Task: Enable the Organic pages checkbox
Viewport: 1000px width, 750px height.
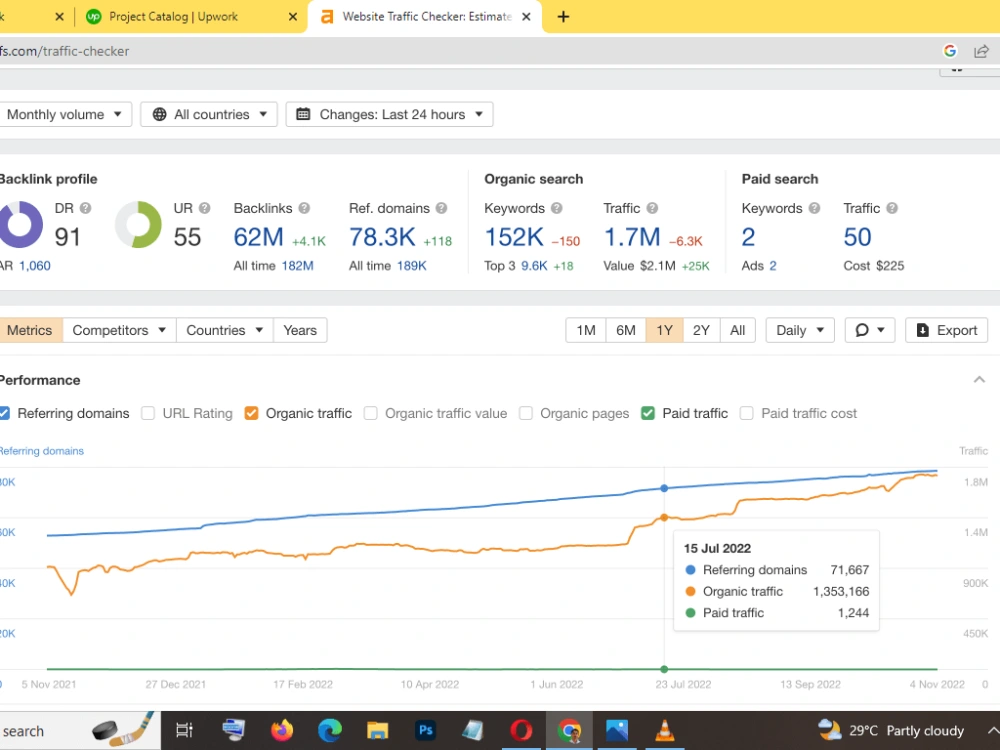Action: pyautogui.click(x=526, y=413)
